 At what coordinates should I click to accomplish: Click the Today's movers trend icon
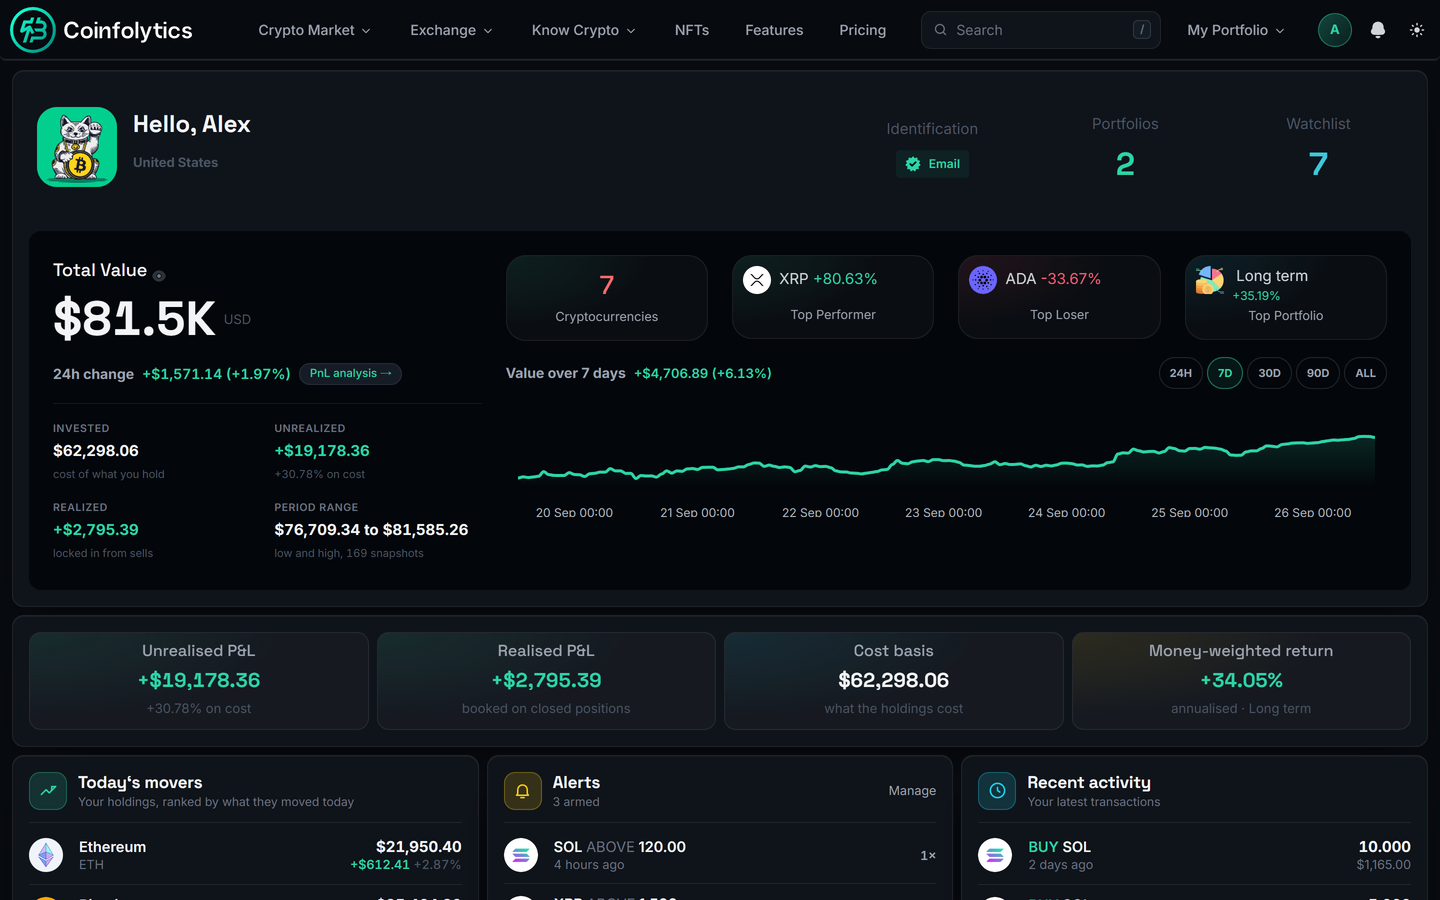point(48,791)
